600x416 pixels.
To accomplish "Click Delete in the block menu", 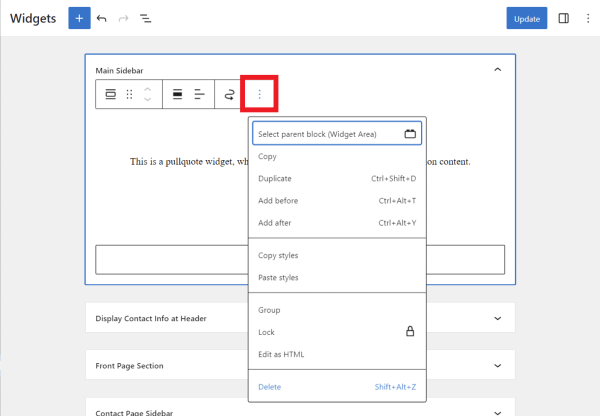I will pos(269,386).
